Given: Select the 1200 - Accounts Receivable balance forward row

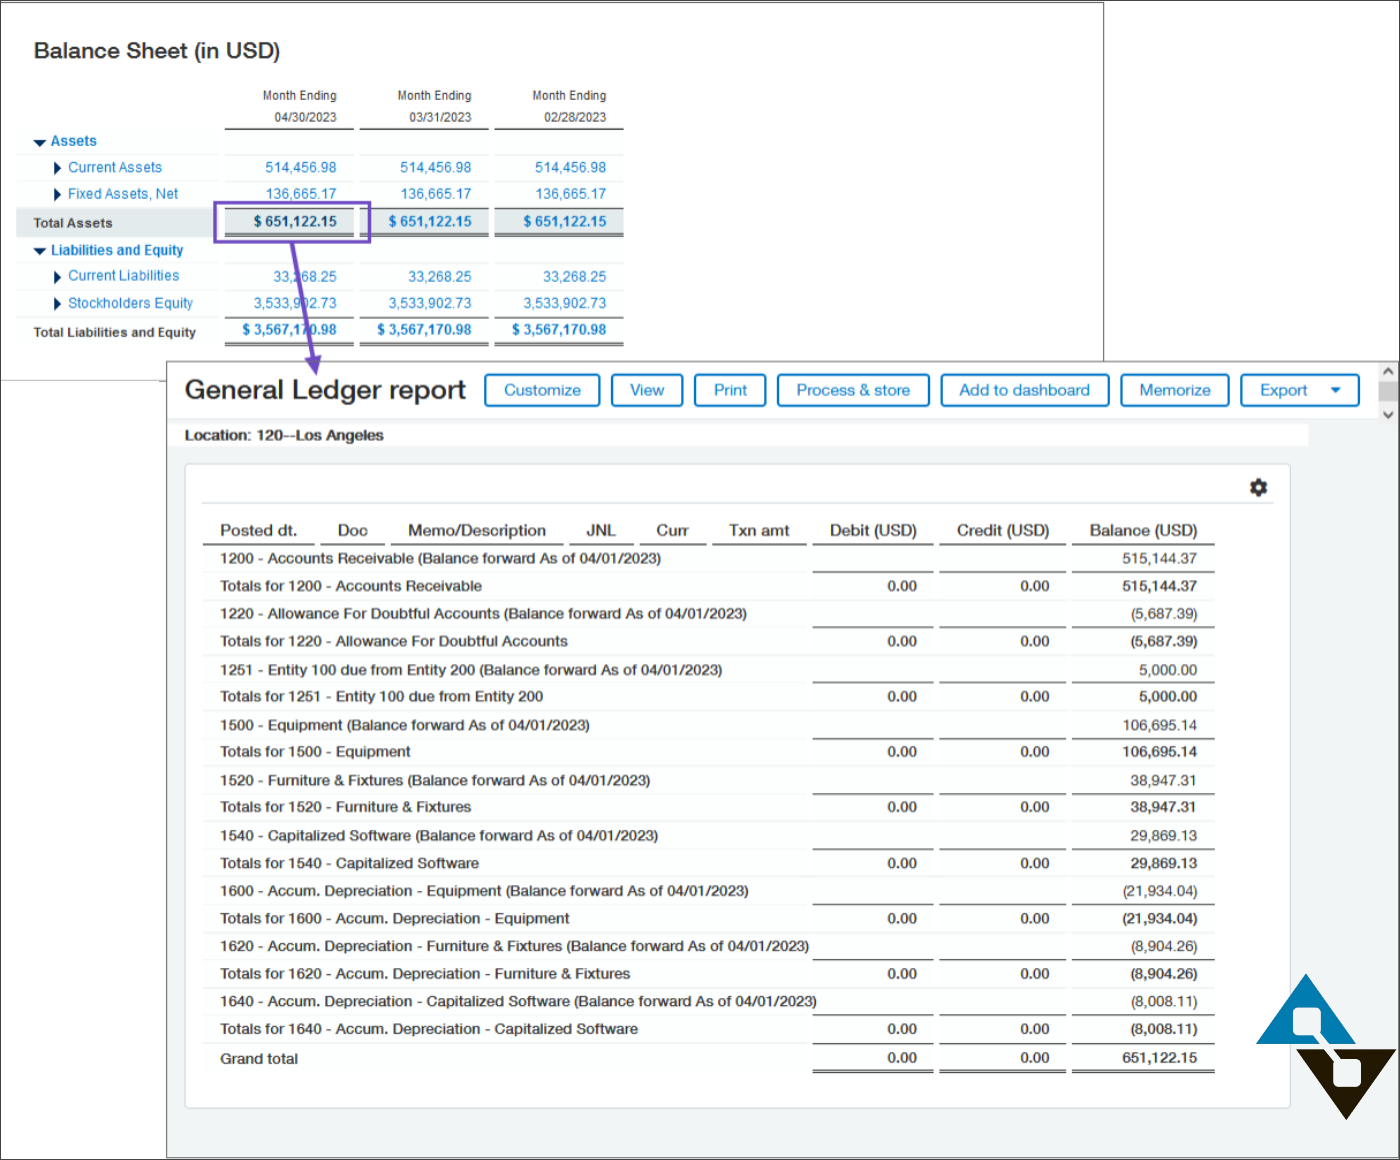Looking at the screenshot, I should (709, 558).
